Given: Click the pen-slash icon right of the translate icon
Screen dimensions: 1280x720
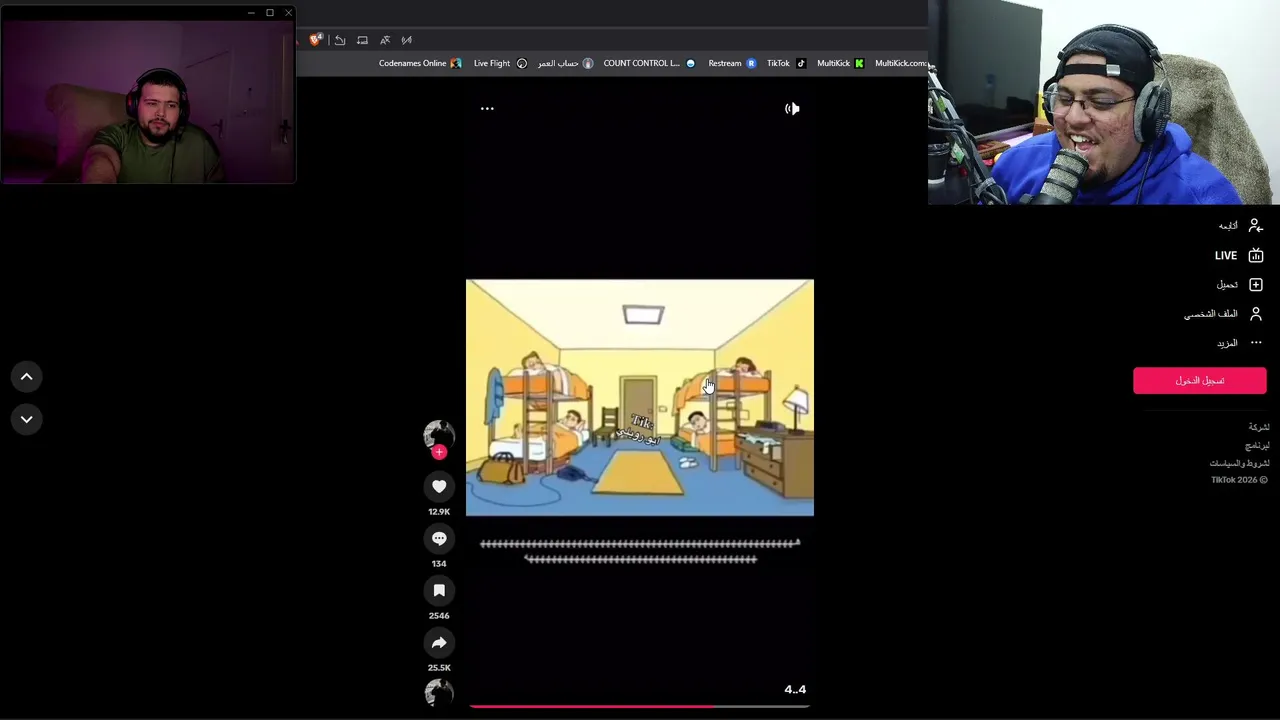Looking at the screenshot, I should coord(407,40).
